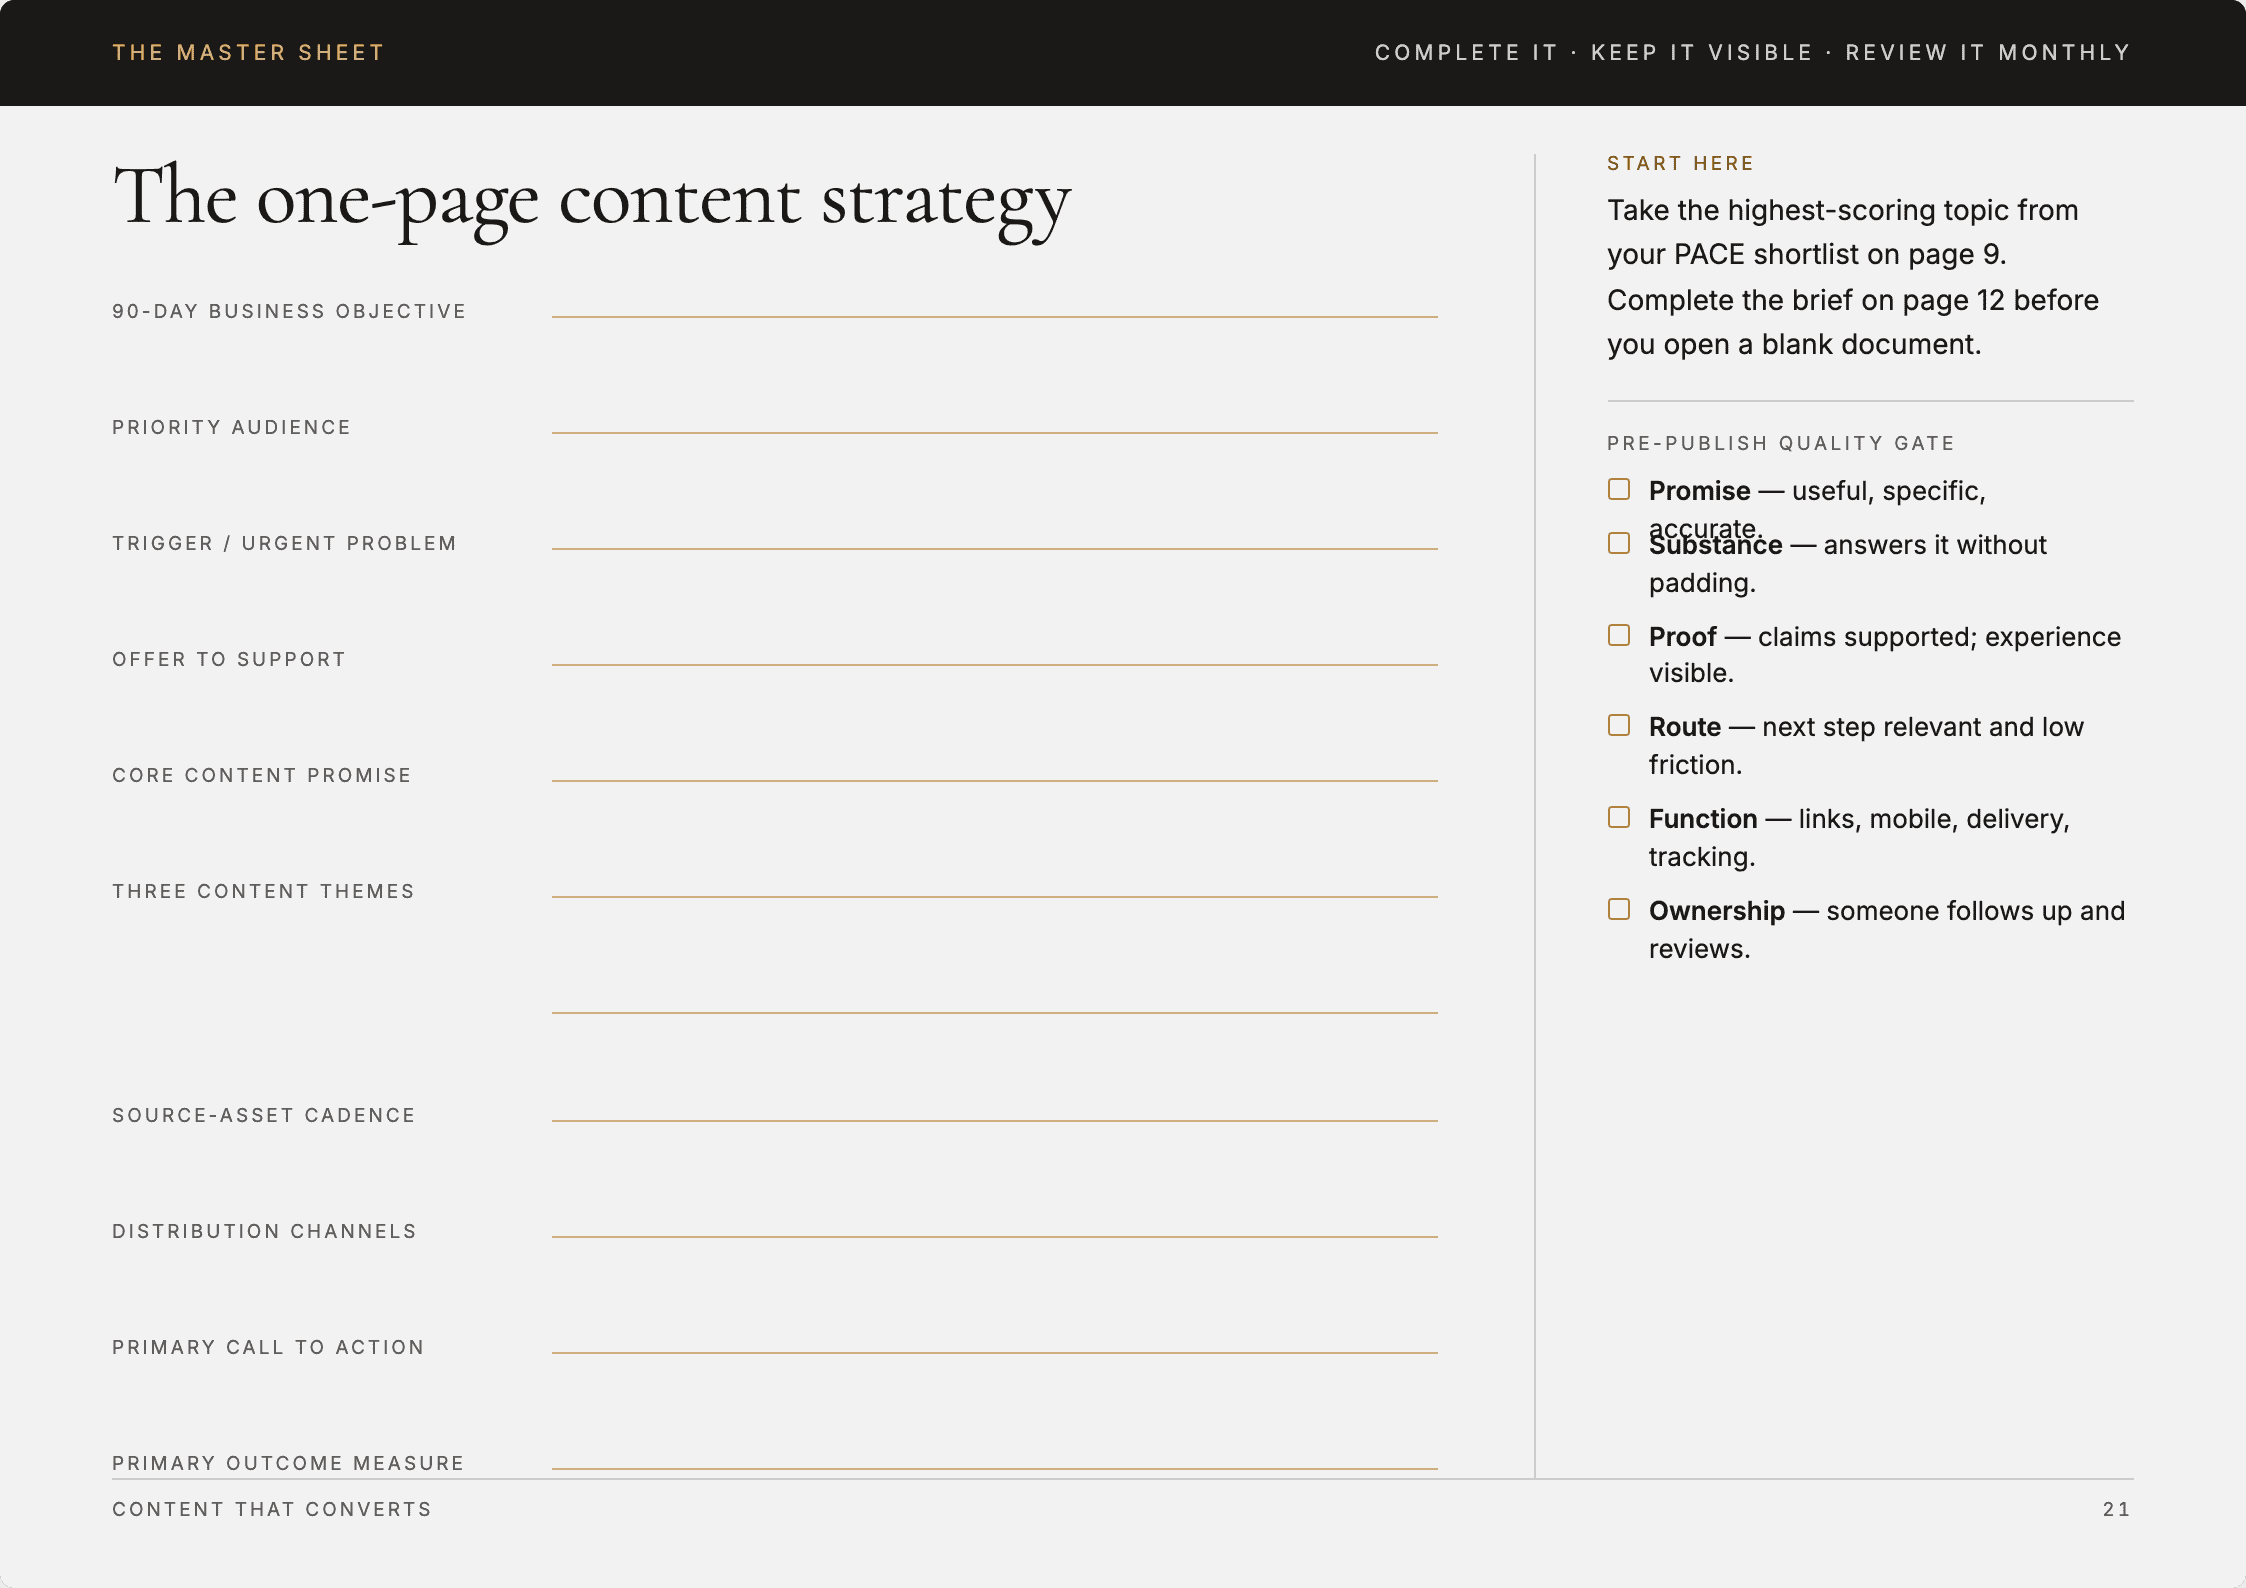Screen dimensions: 2246x1588
Task: Click 'PRE-PUBLISH QUALITY GATE' heading
Action: tap(1781, 443)
